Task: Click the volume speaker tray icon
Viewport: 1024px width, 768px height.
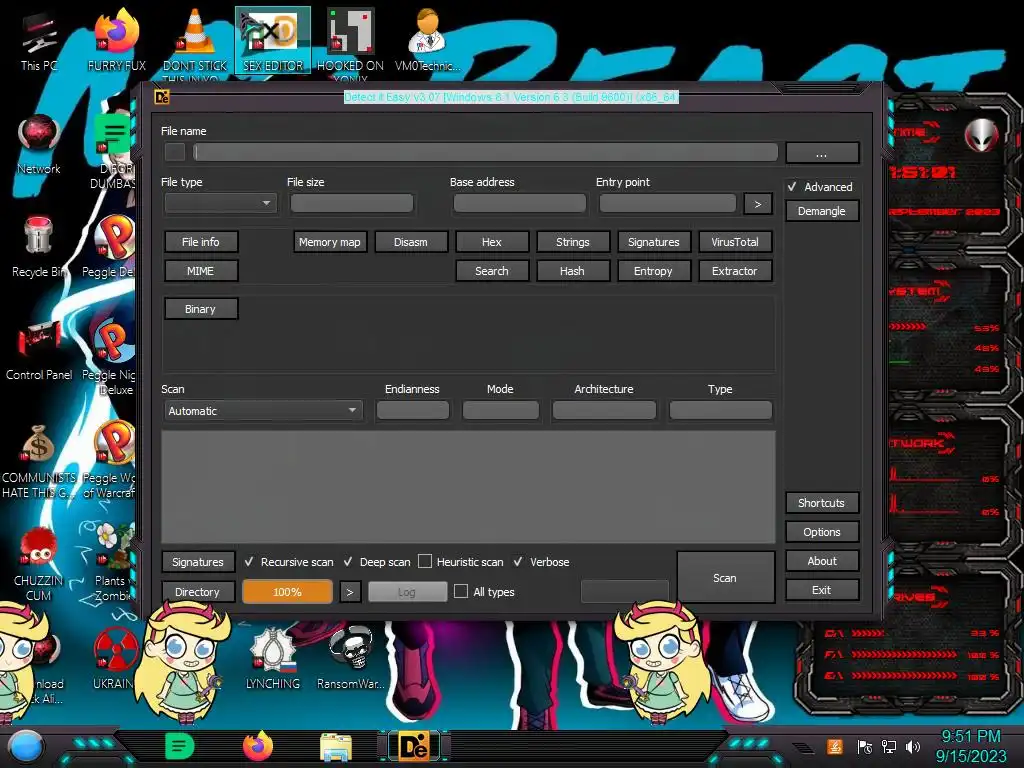Action: [x=913, y=746]
